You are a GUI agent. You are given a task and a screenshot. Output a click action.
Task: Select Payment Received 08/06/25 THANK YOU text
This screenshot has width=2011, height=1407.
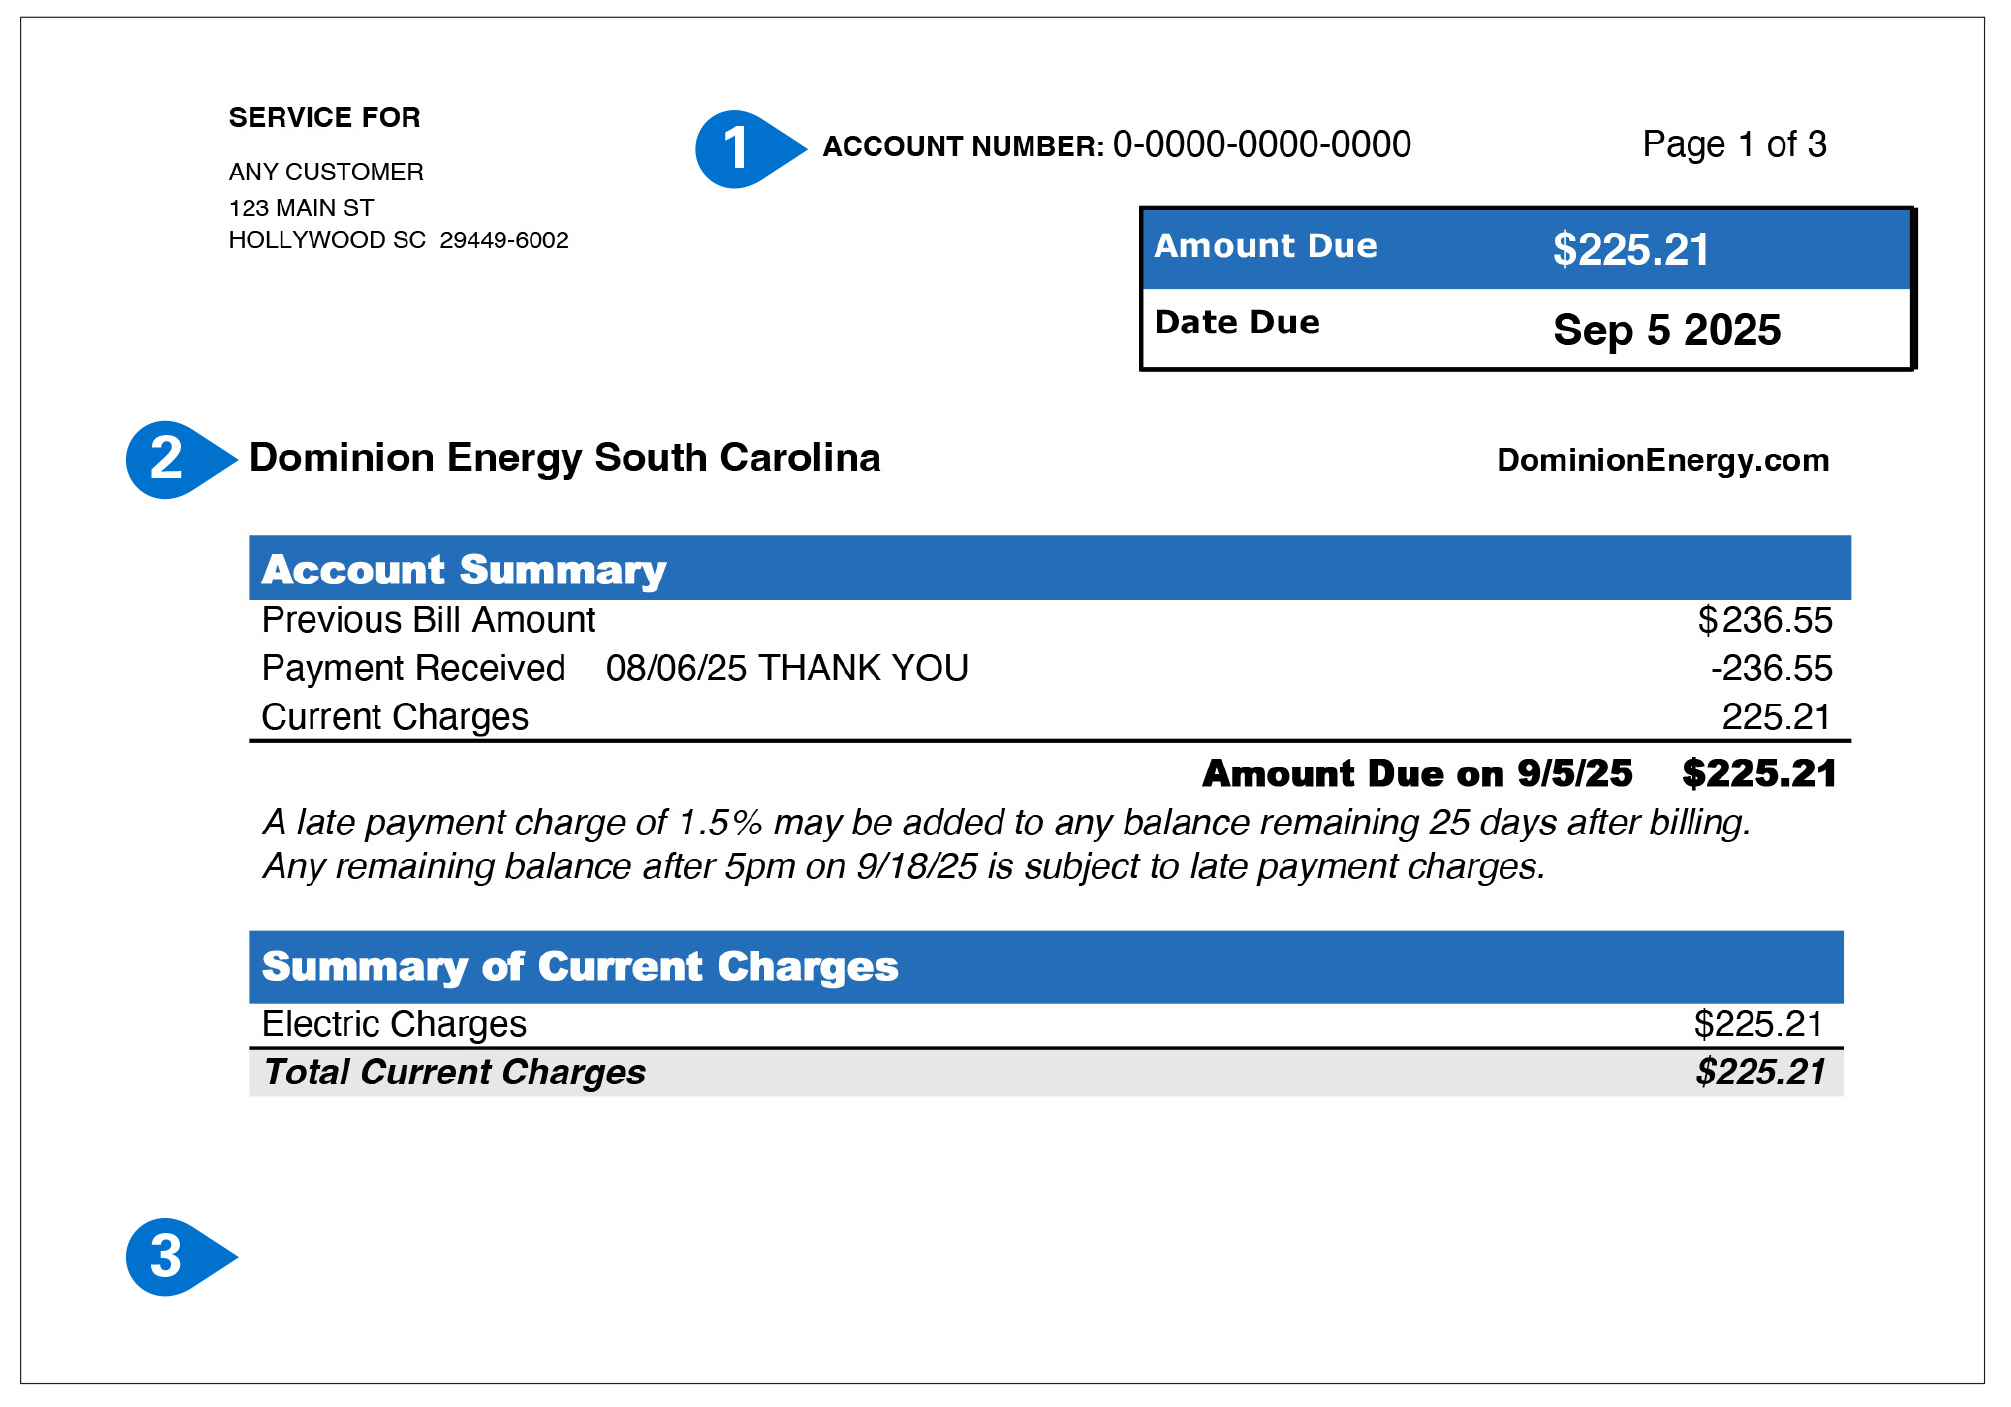point(615,668)
